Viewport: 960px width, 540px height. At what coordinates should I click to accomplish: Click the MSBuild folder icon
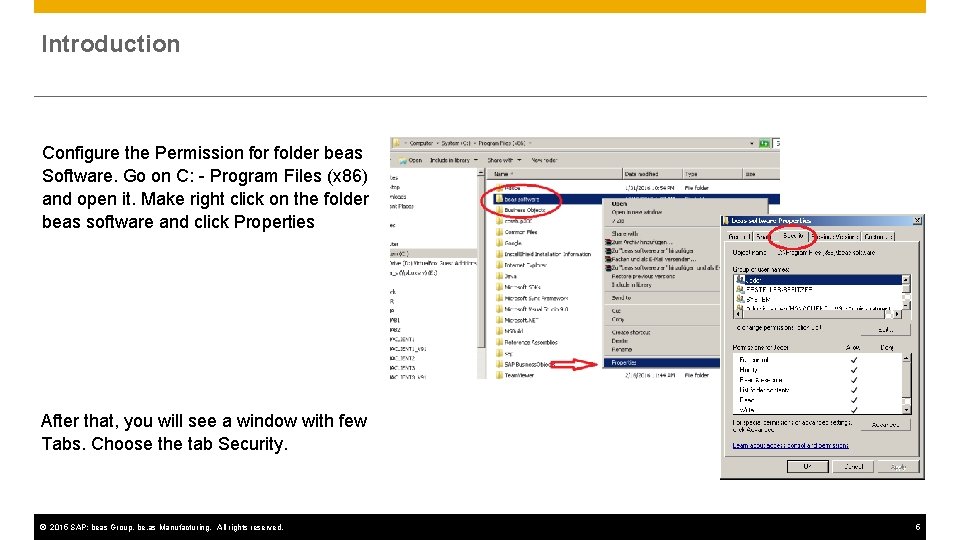pos(499,331)
